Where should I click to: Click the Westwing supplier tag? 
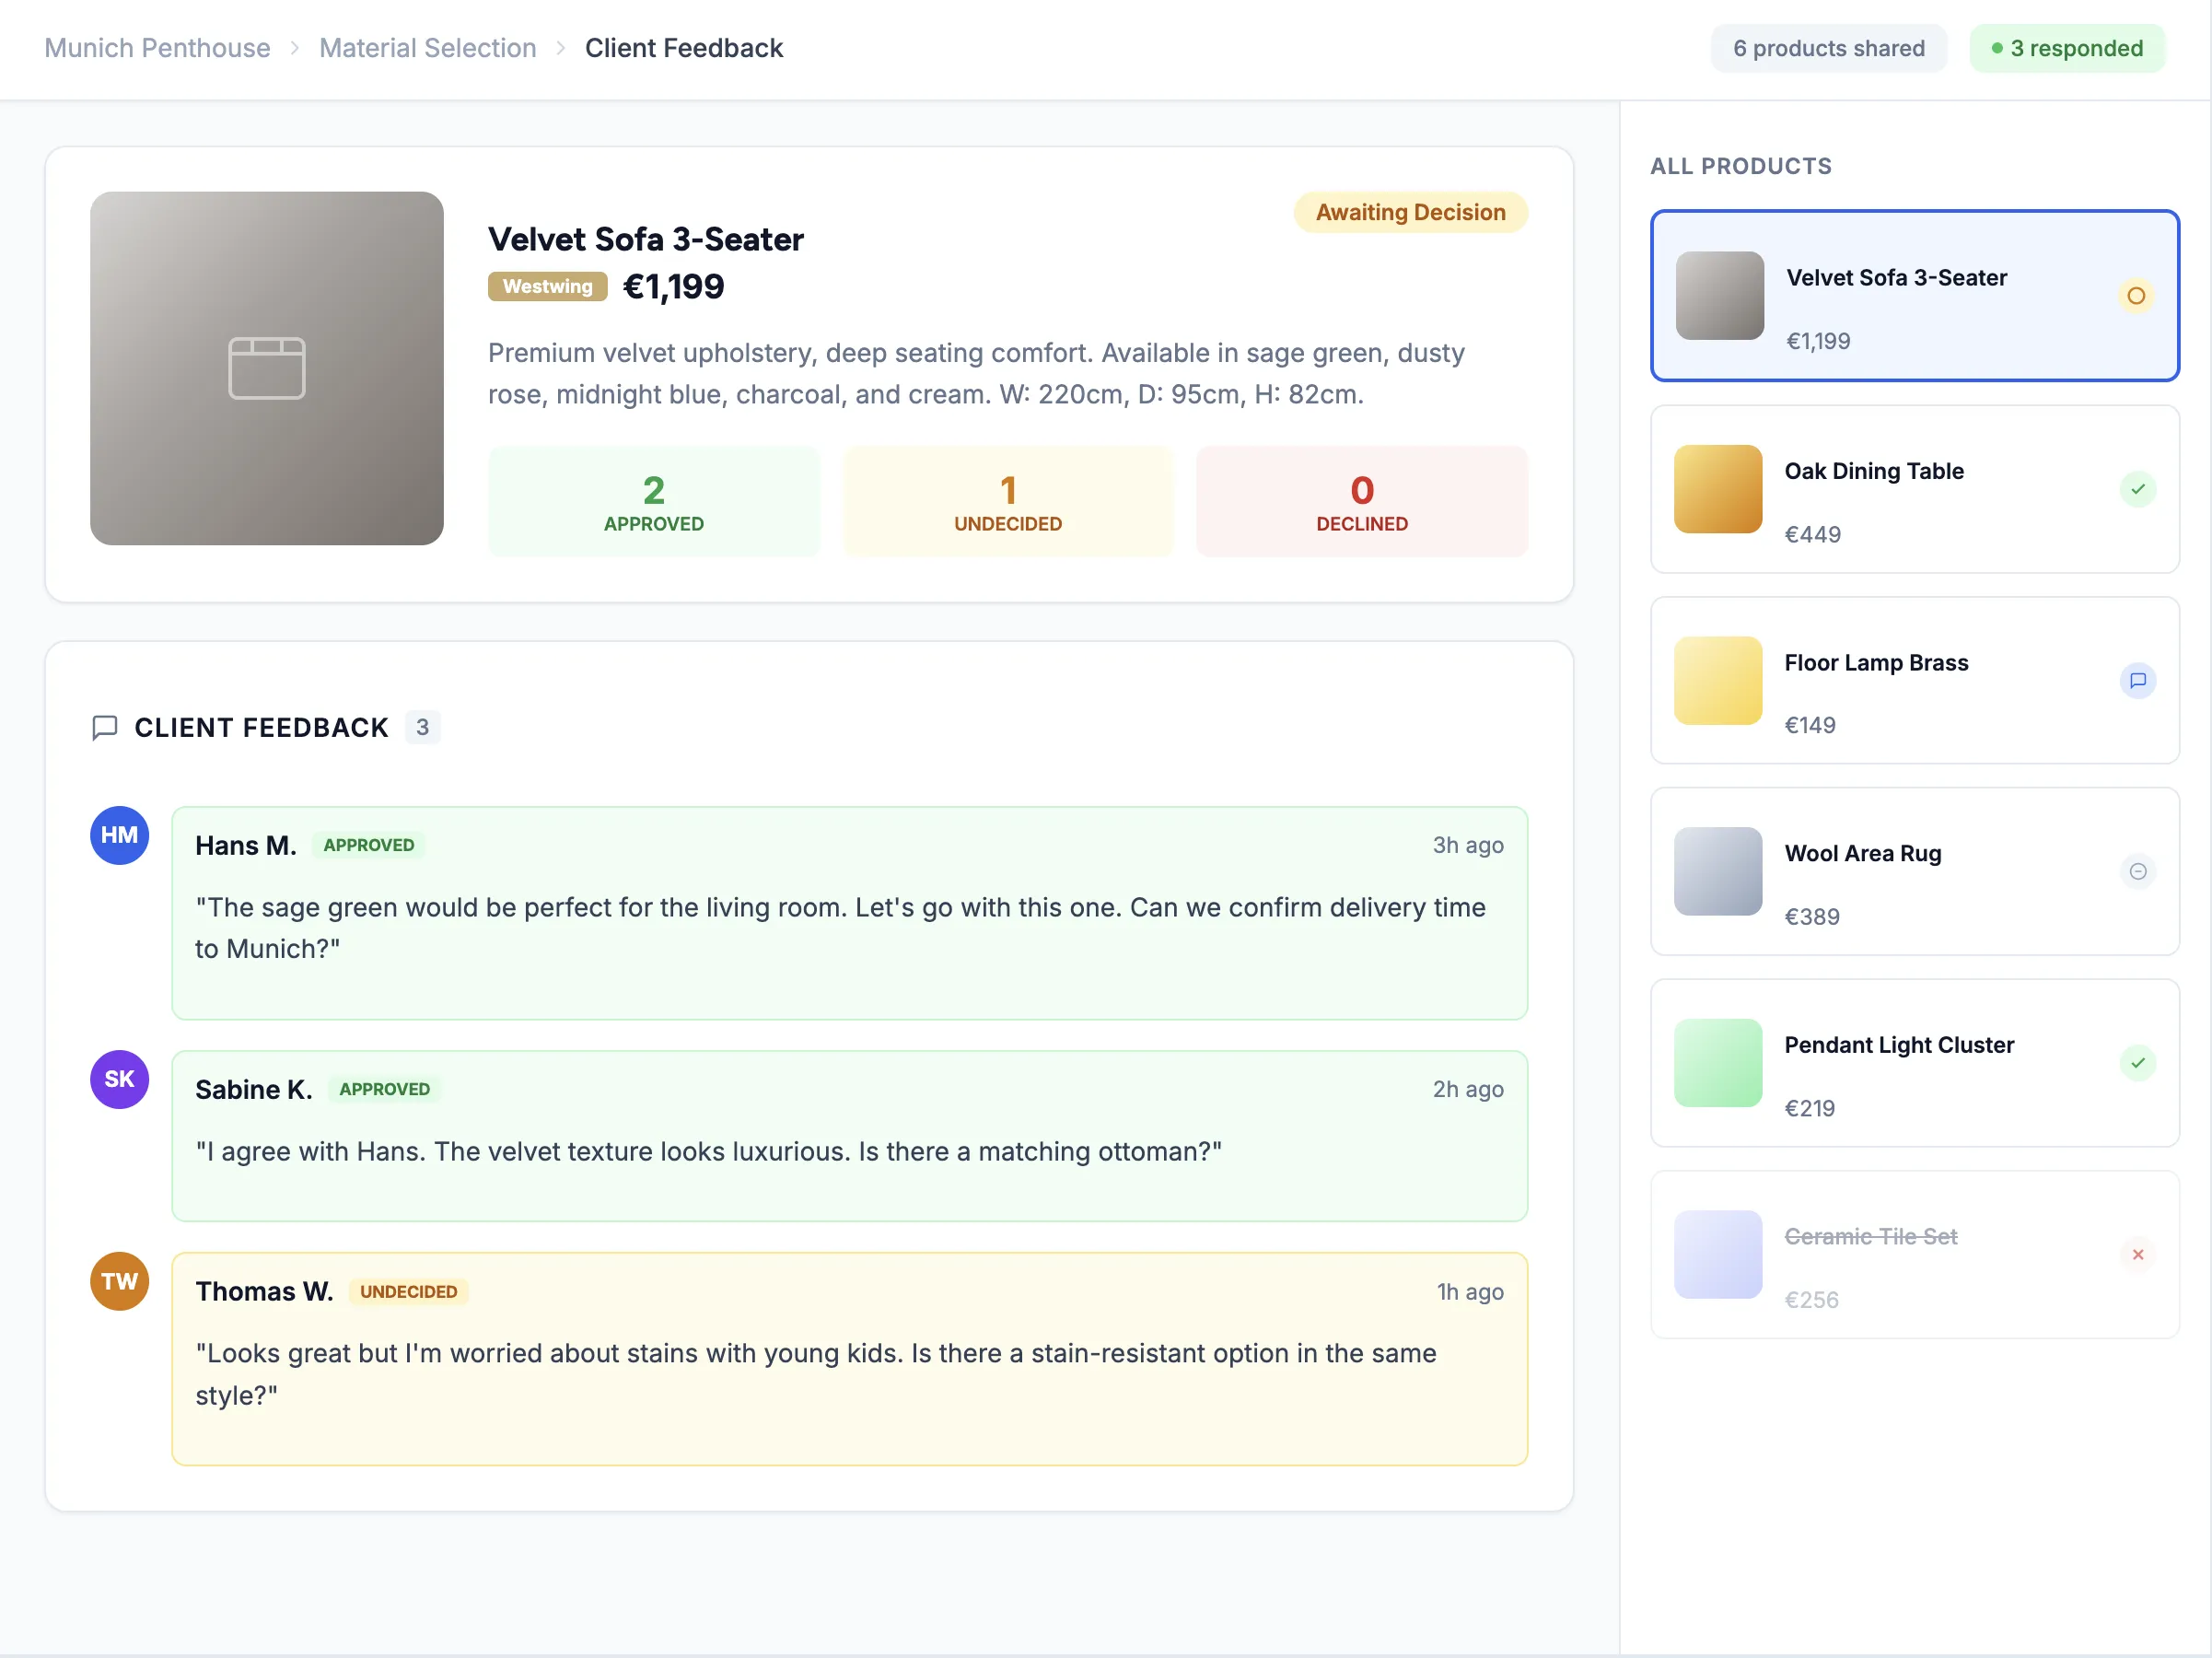pos(547,287)
